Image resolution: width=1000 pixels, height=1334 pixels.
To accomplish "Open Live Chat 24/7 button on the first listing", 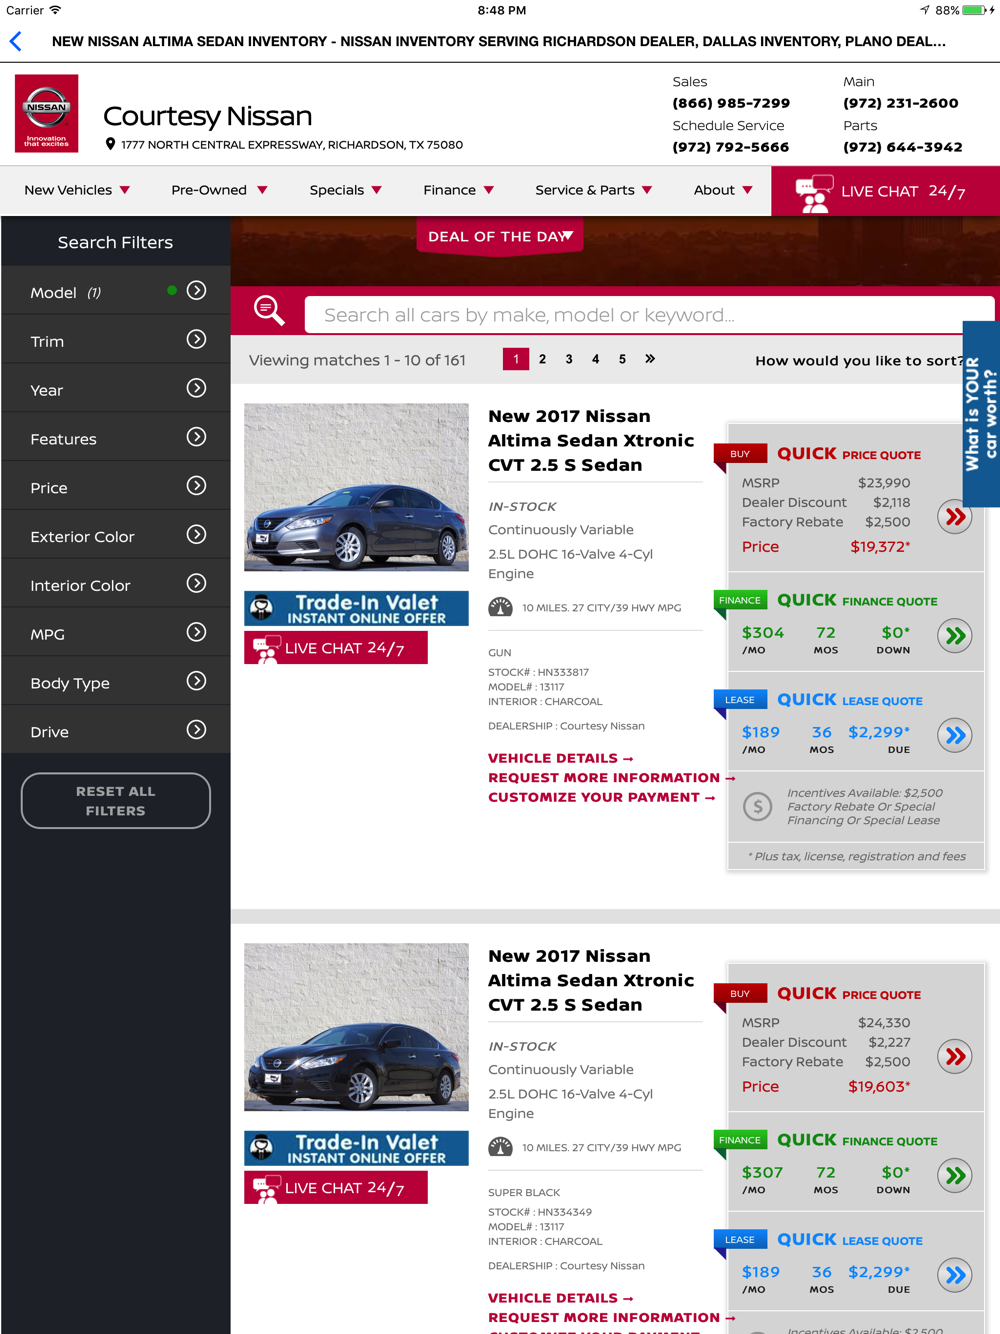I will pos(336,648).
